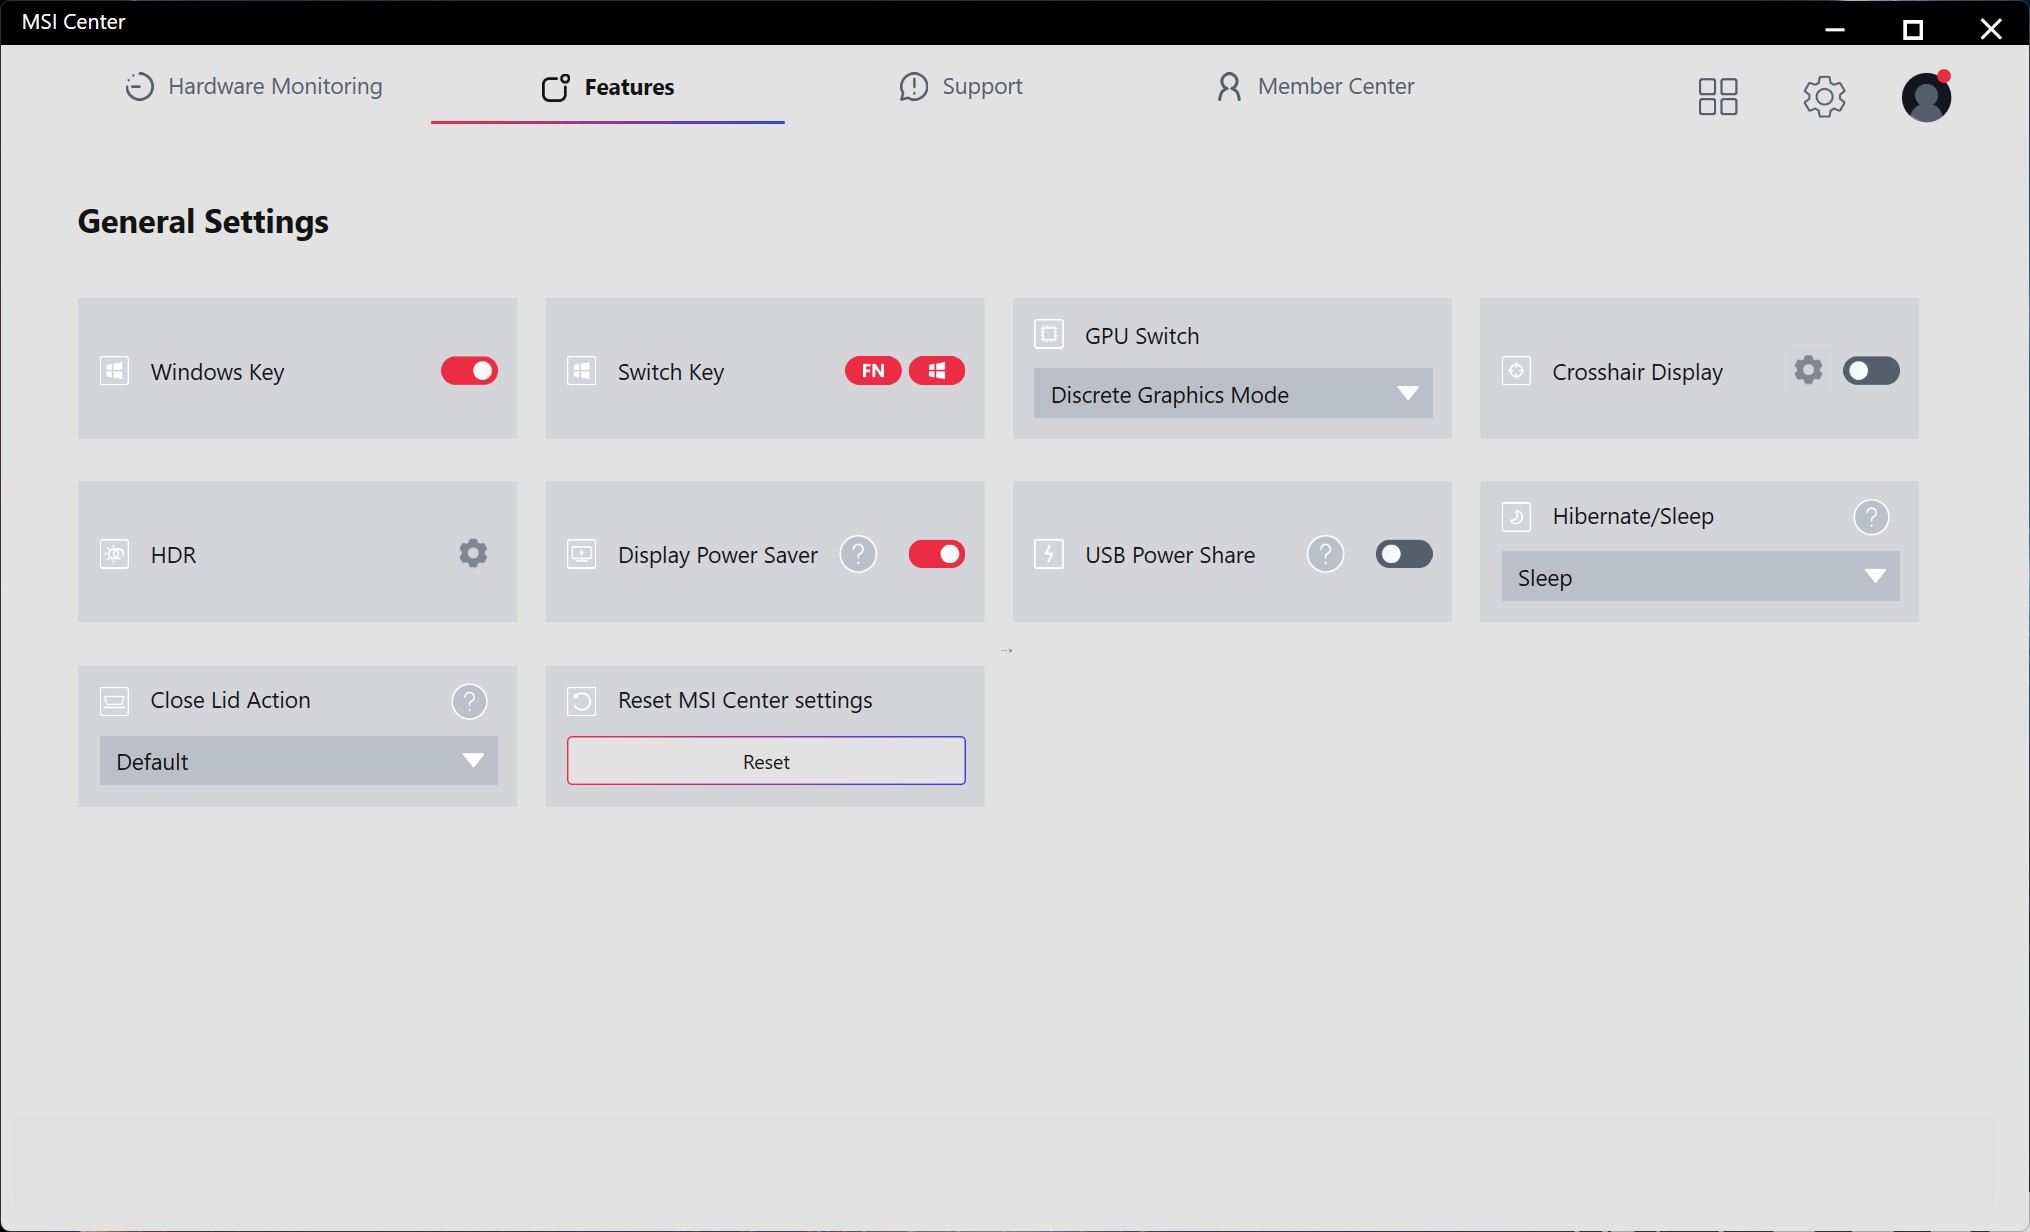Viewport: 2030px width, 1232px height.
Task: Open the HDR settings gear
Action: [x=473, y=553]
